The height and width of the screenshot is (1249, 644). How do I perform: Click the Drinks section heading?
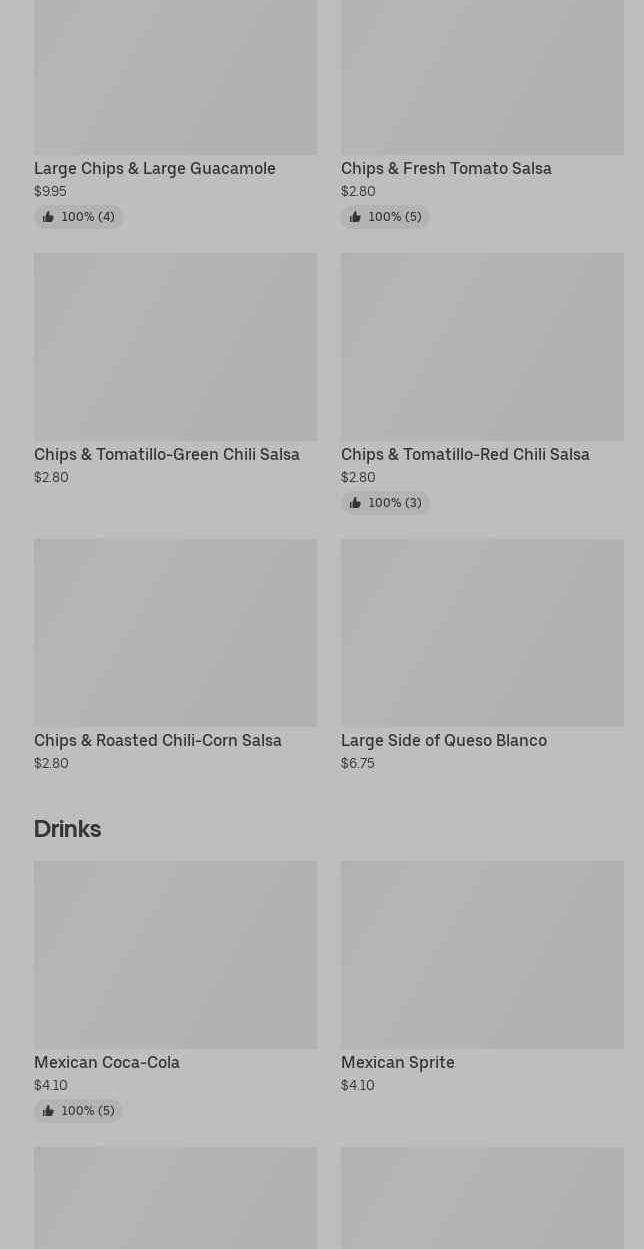pos(67,829)
